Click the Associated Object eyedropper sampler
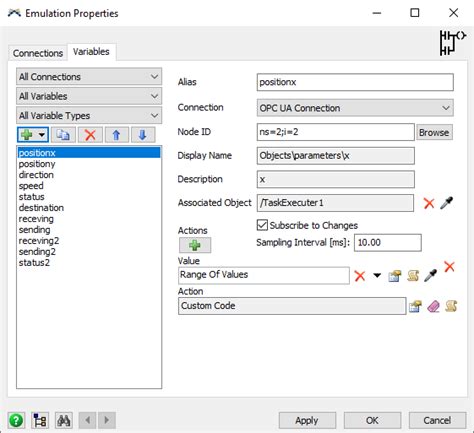Viewport: 474px width, 433px height. pyautogui.click(x=446, y=203)
